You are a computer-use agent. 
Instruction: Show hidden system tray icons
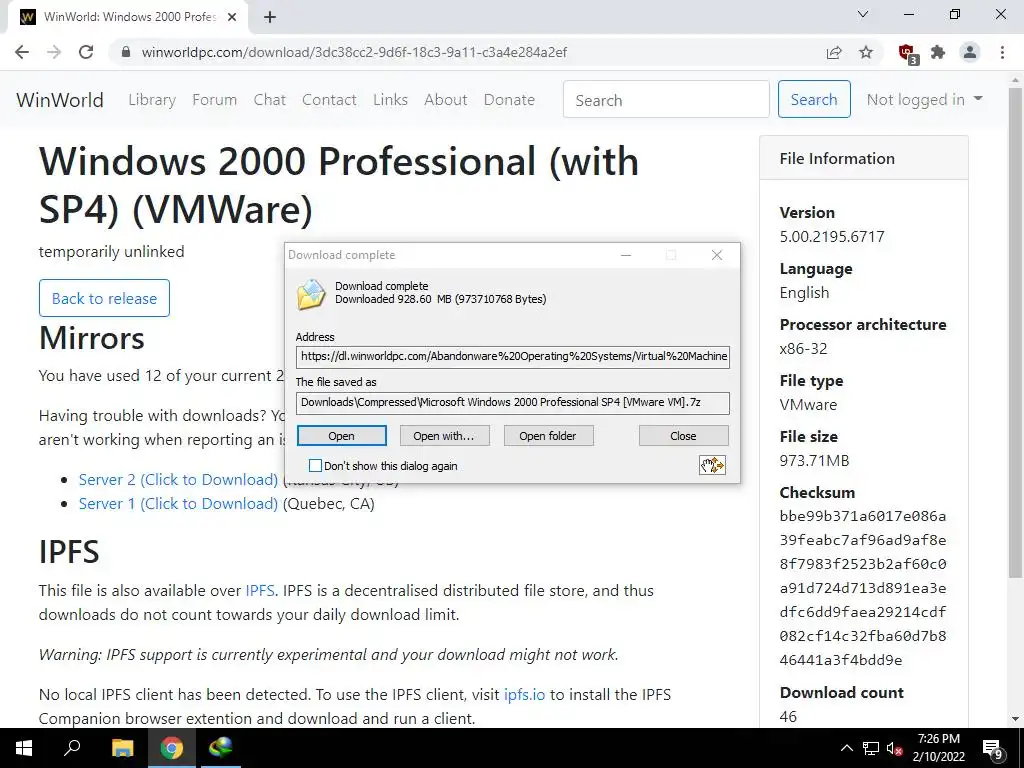(x=846, y=748)
